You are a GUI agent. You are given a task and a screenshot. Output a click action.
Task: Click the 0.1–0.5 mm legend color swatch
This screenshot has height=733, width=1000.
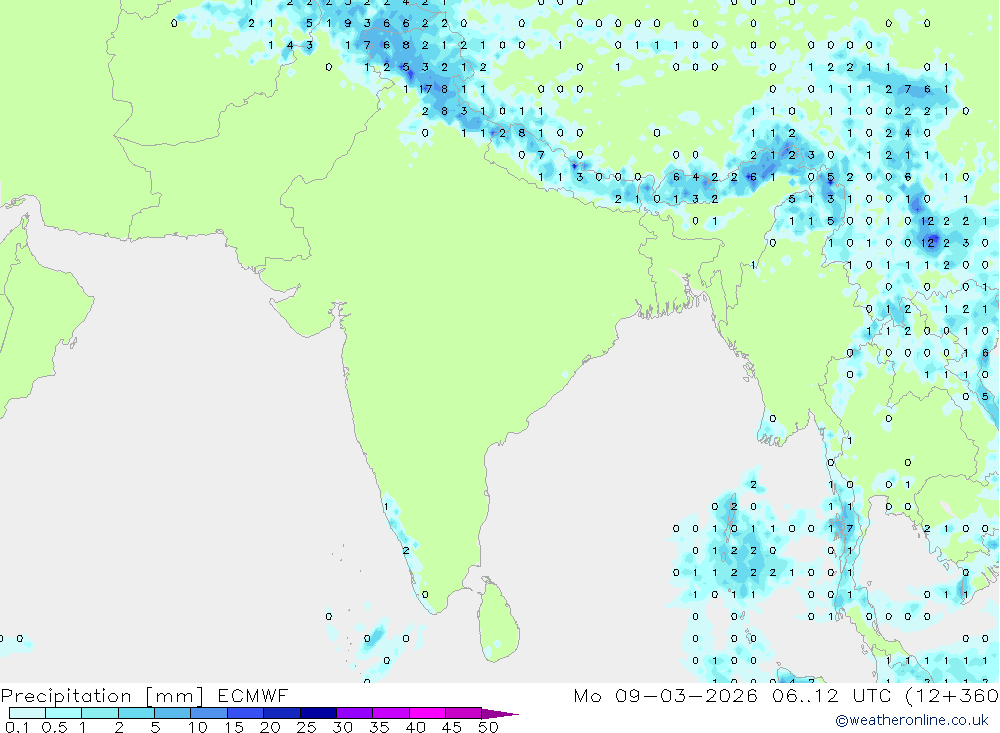coord(27,713)
